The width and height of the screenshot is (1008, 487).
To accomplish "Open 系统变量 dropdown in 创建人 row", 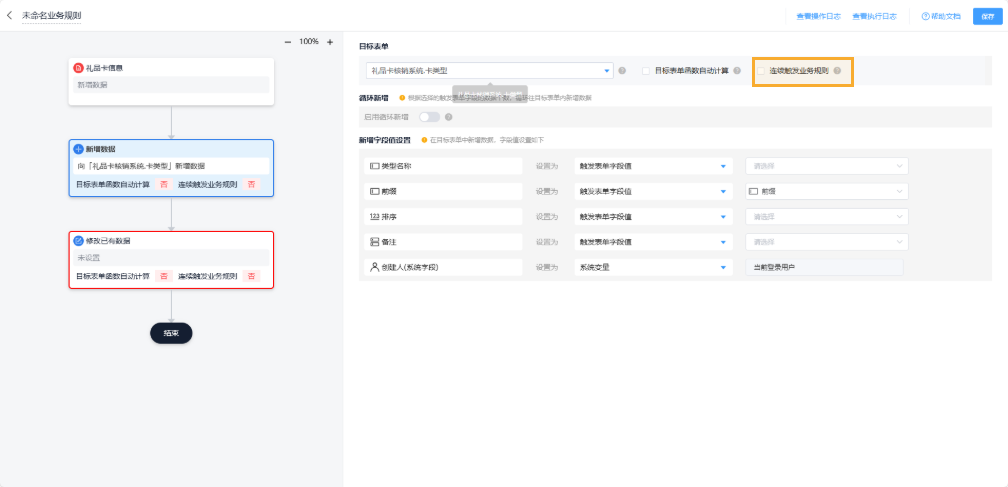I will 654,267.
